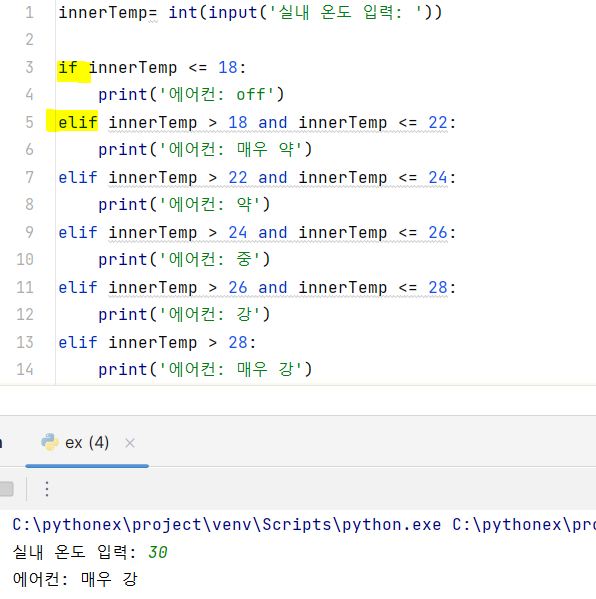The image size is (596, 599).
Task: Click gutter line number 14
Action: (x=25, y=369)
